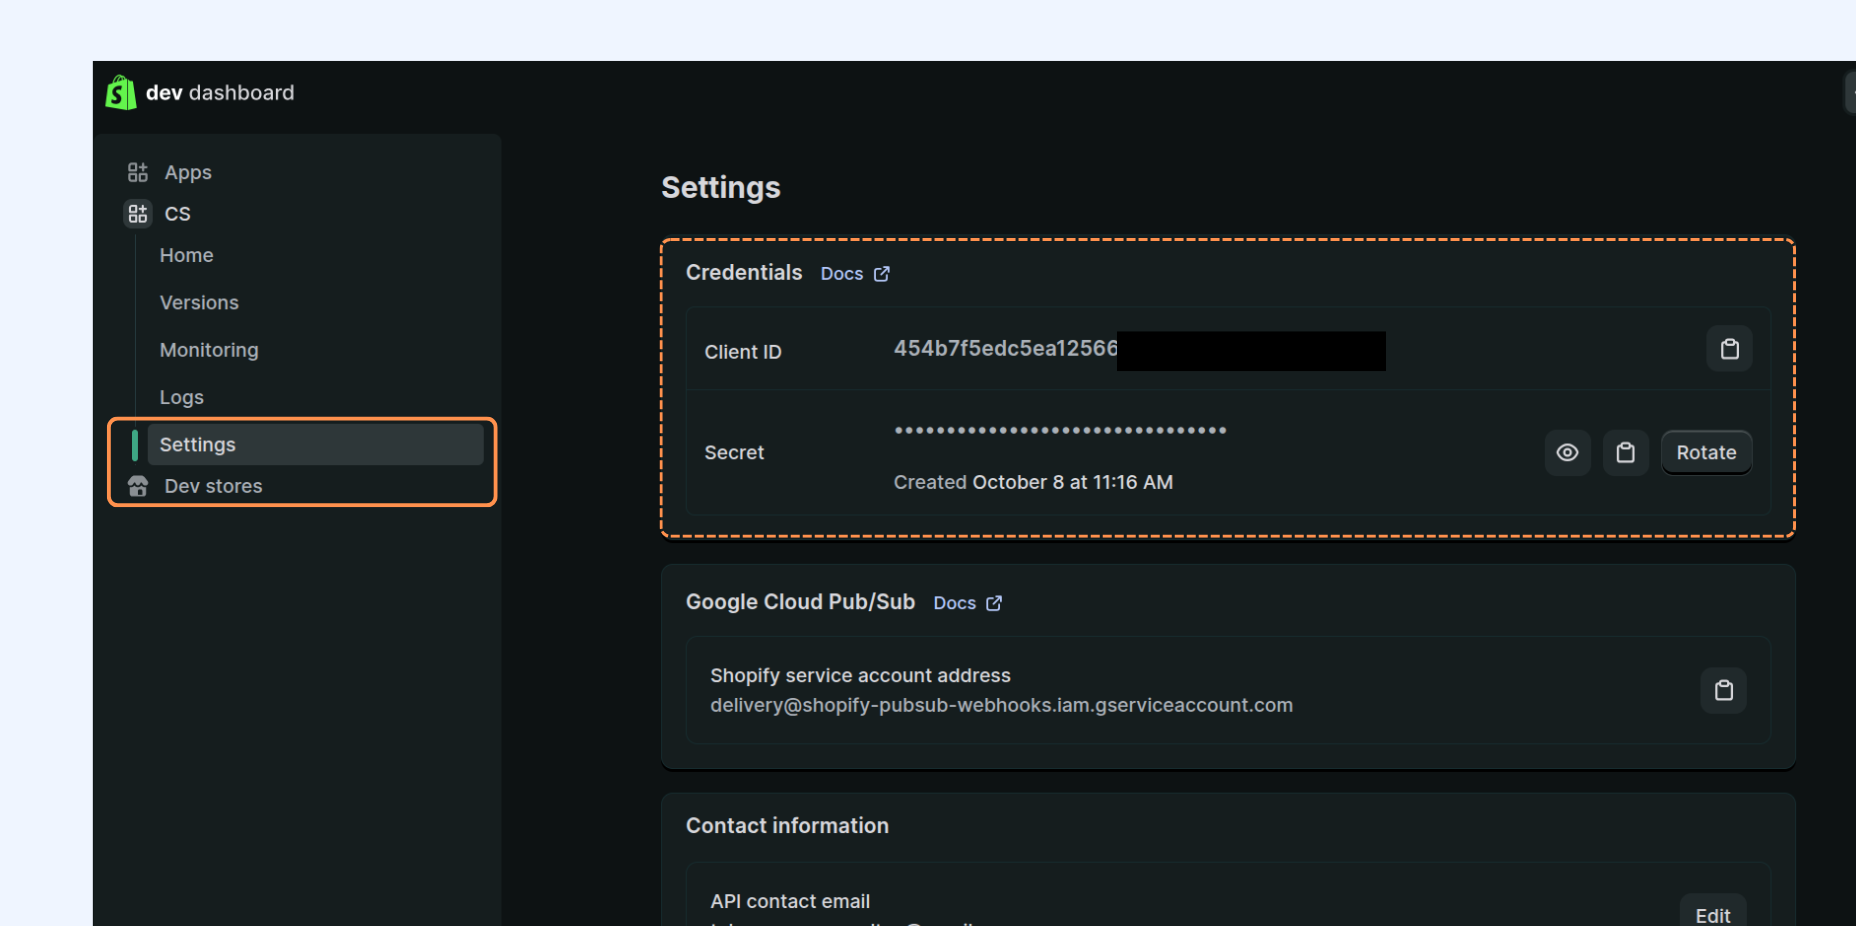The width and height of the screenshot is (1856, 926).
Task: Select Settings in the sidebar
Action: (x=315, y=444)
